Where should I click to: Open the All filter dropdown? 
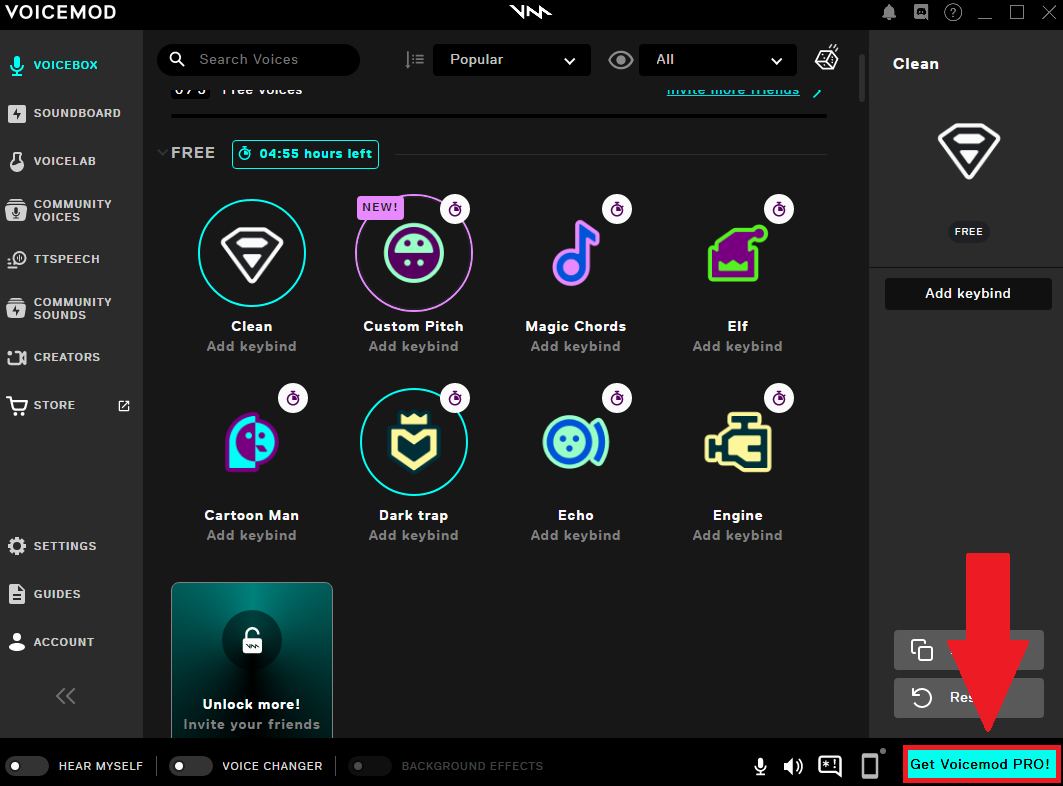pos(718,60)
